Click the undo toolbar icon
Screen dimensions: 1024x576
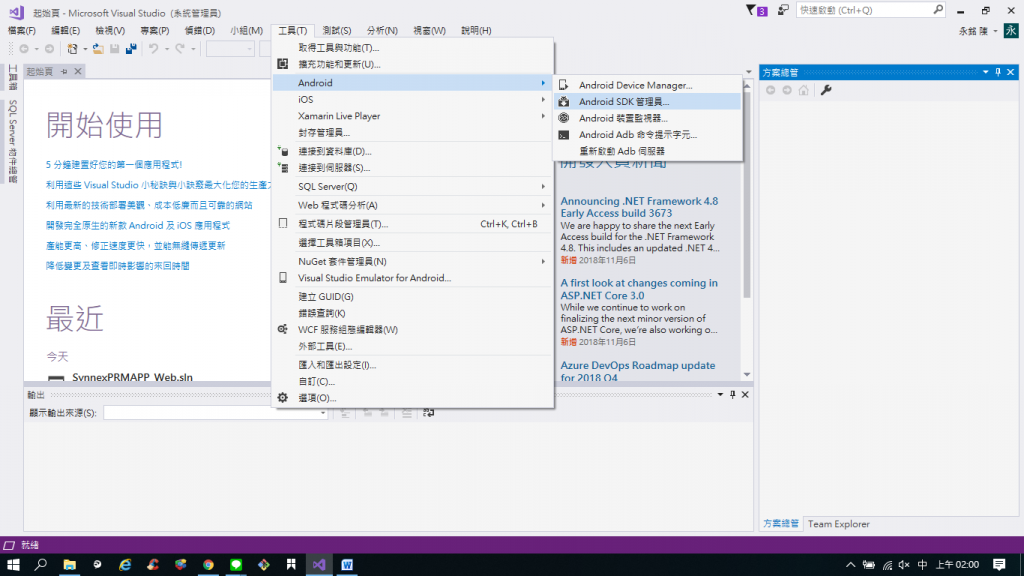point(153,49)
